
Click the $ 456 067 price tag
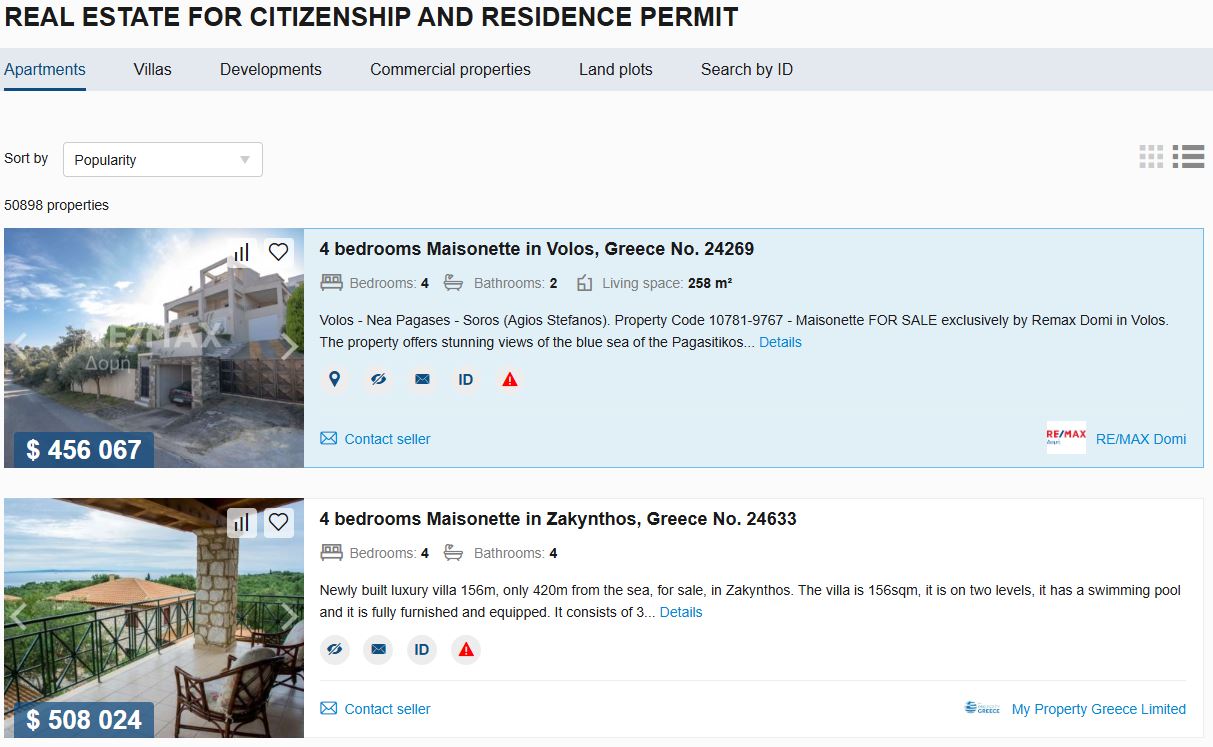84,450
